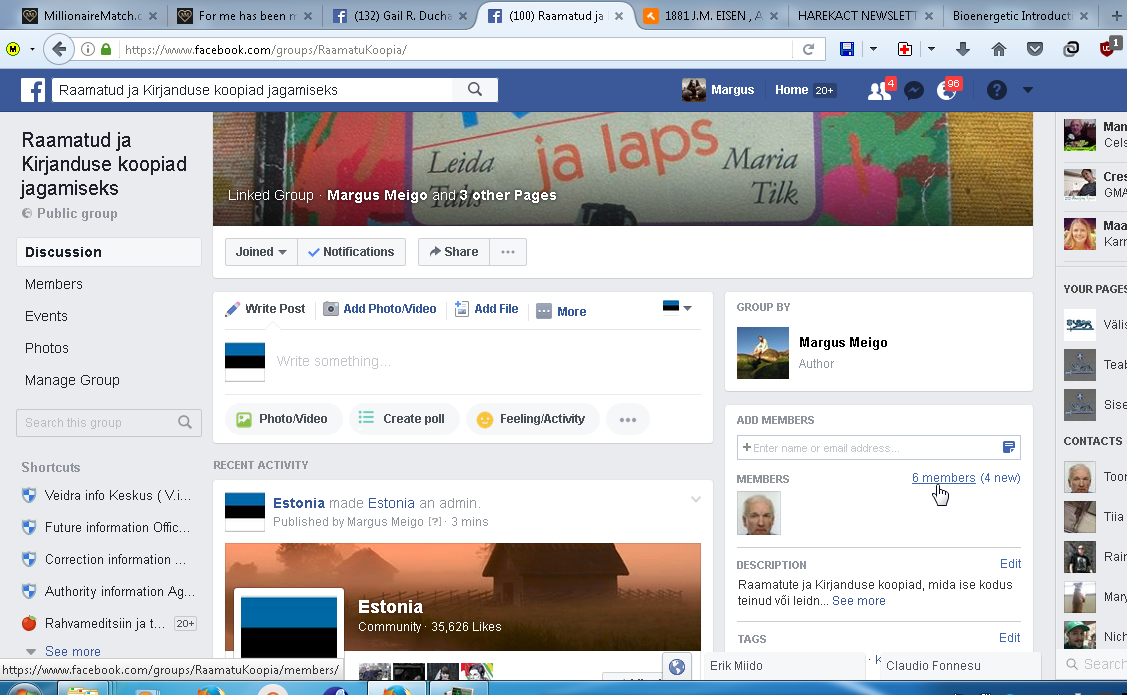Viewport: 1127px width, 695px height.
Task: Click Feeling/Activity button
Action: click(x=533, y=419)
